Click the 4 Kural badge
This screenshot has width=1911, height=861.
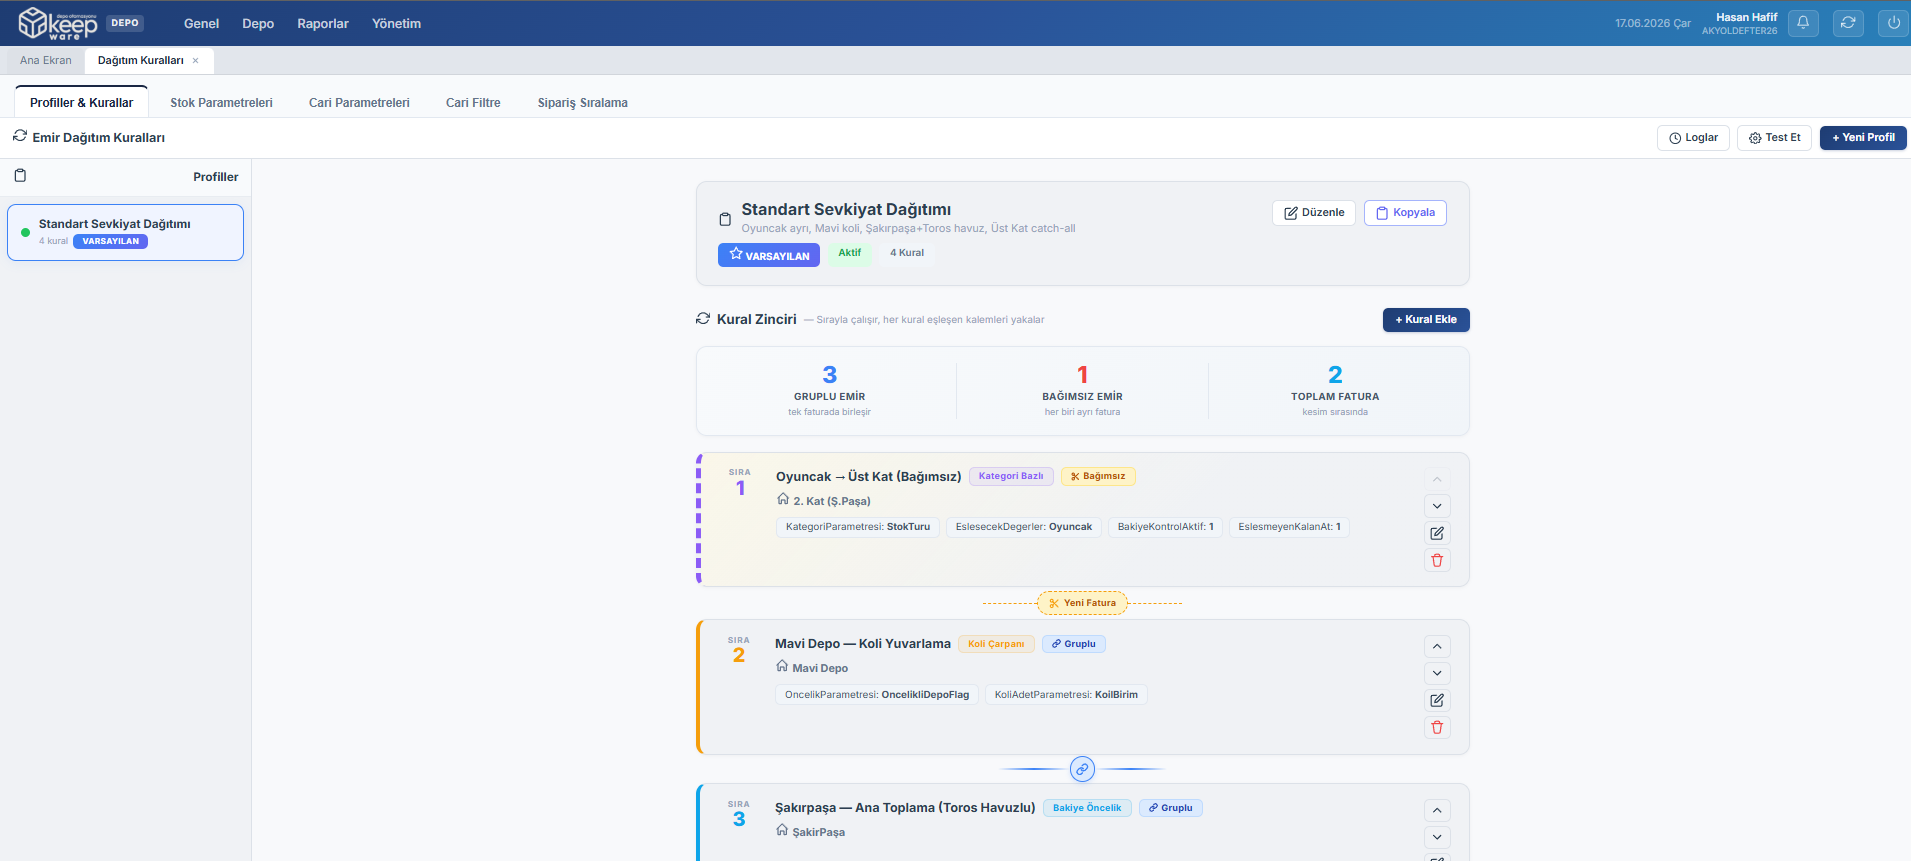click(907, 253)
